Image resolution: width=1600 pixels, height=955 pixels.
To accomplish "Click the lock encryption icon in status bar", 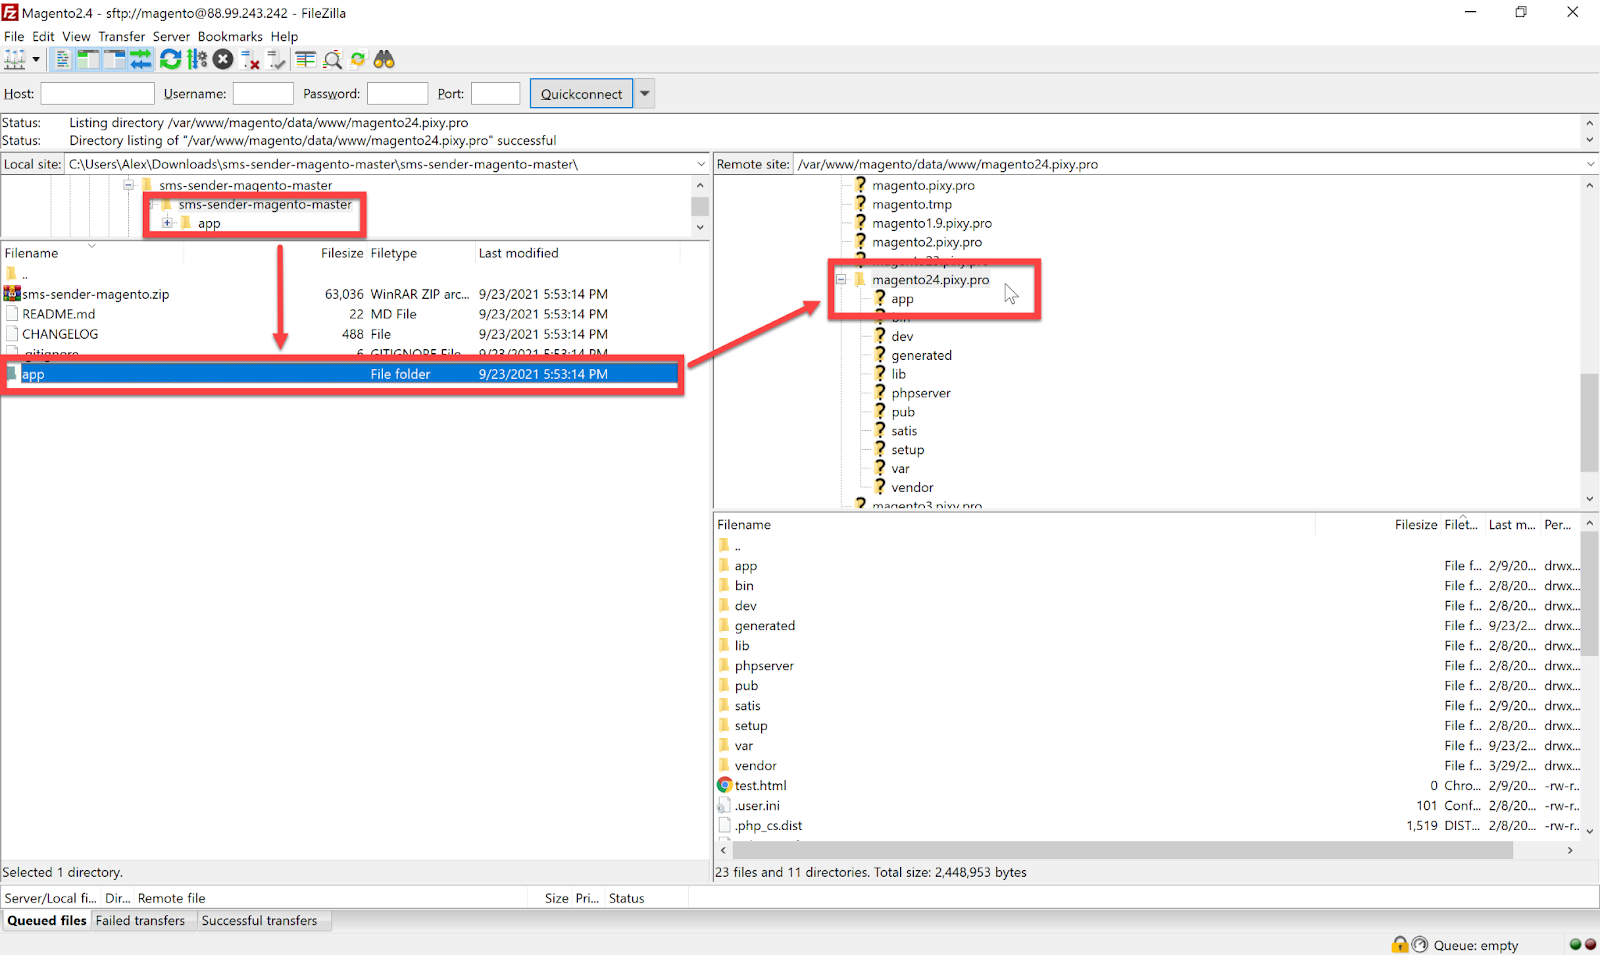I will point(1399,945).
